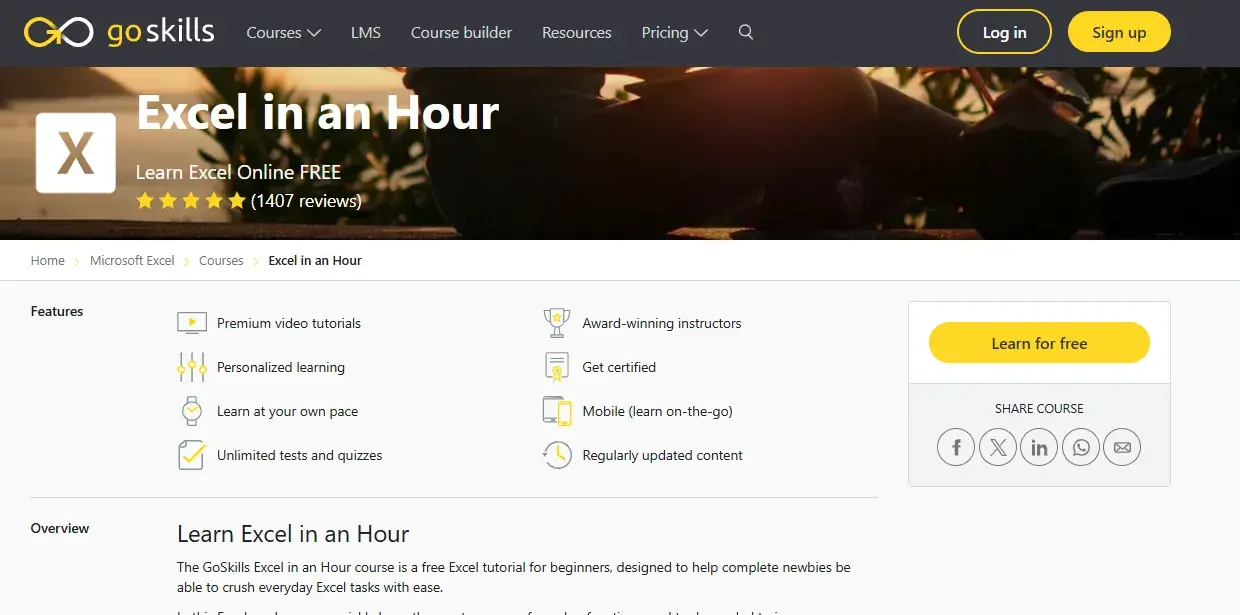1240x615 pixels.
Task: Click the Log in button
Action: pyautogui.click(x=1004, y=32)
